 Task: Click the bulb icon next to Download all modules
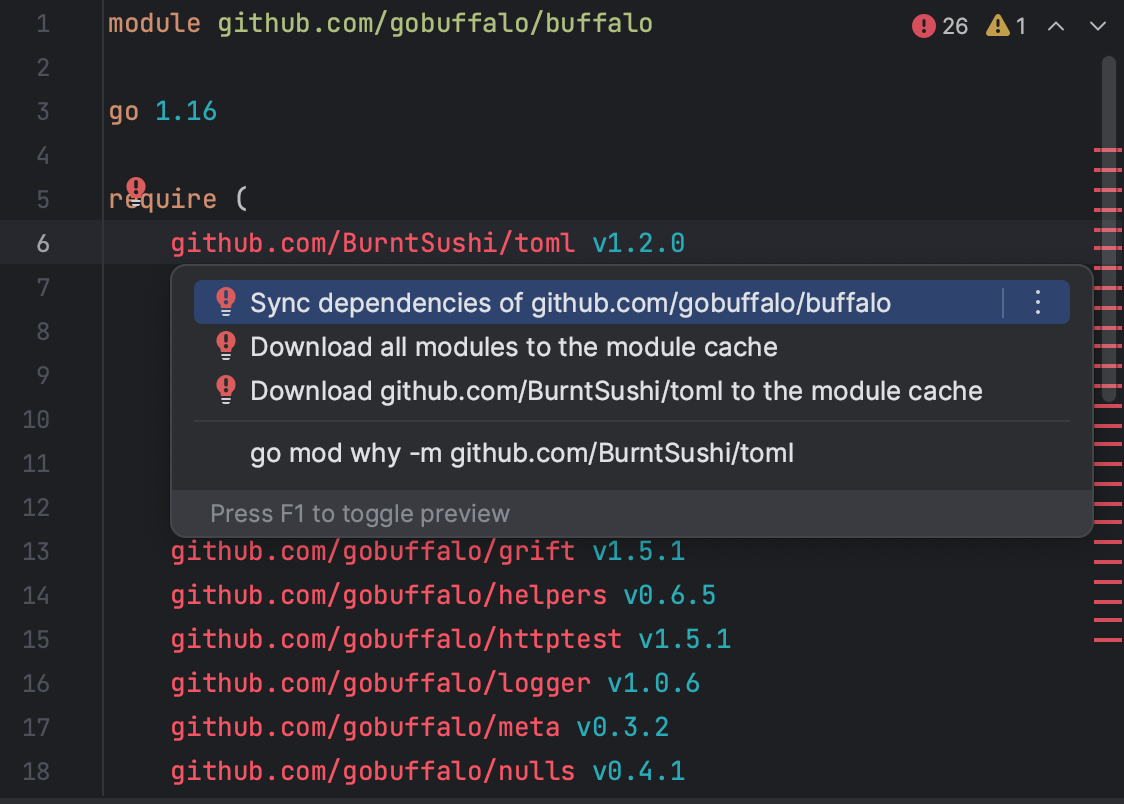coord(226,347)
